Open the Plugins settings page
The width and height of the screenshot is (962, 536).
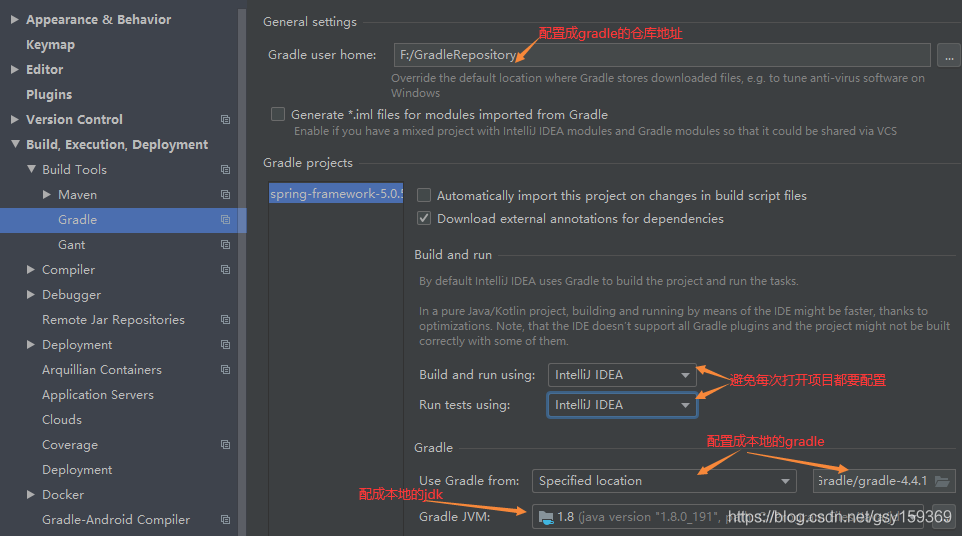(49, 95)
